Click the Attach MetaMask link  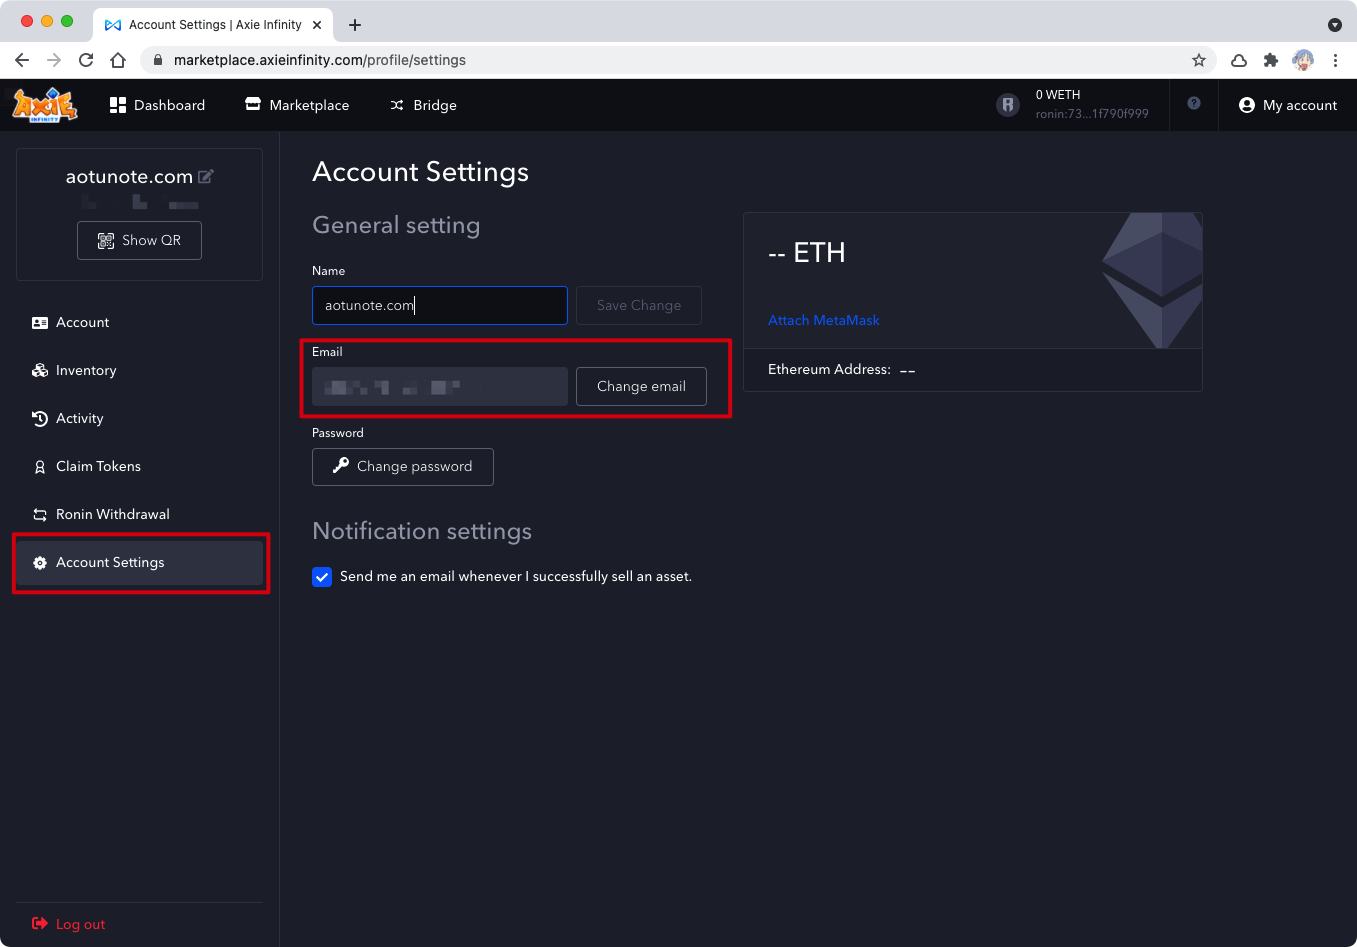[x=824, y=320]
